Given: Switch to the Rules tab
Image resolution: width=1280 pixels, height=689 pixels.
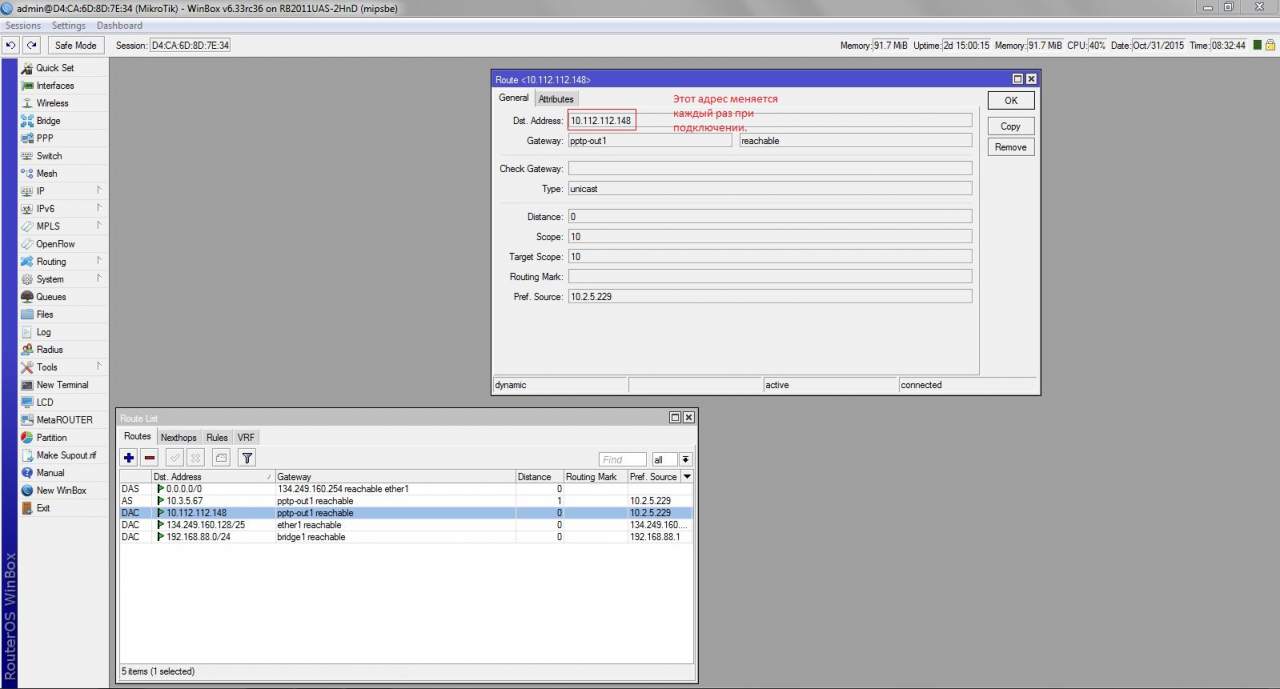Looking at the screenshot, I should click(x=217, y=437).
